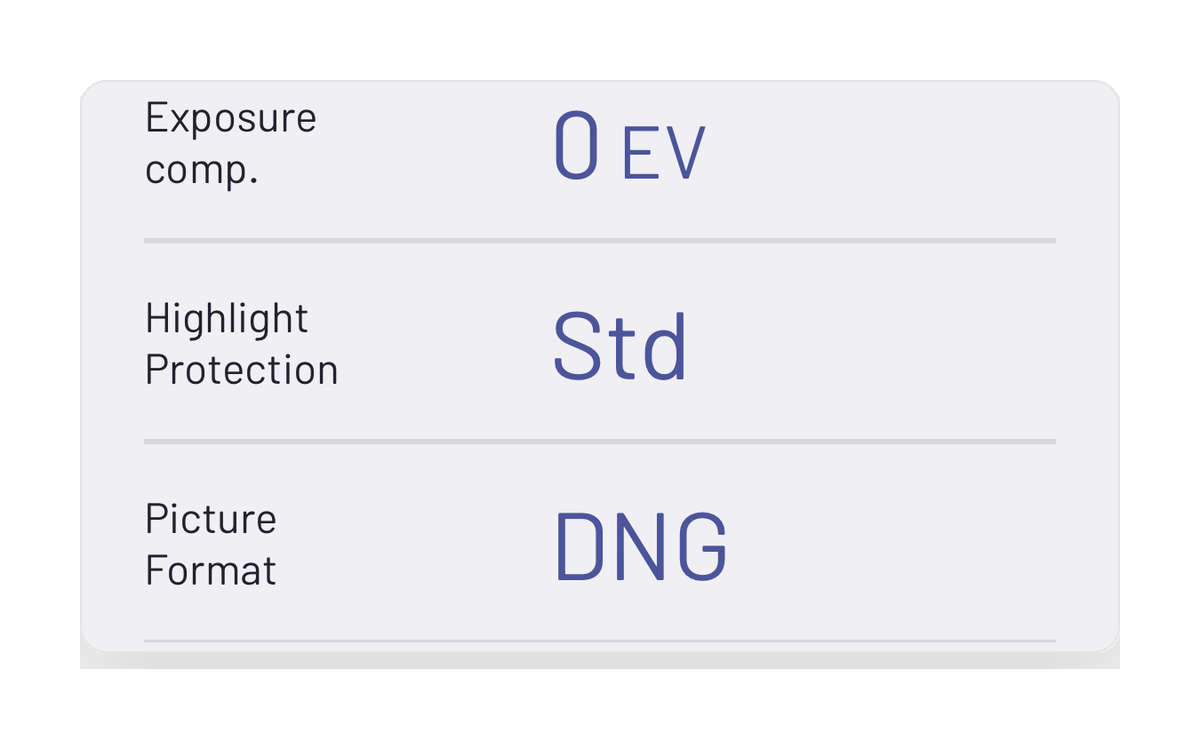
Task: Click the large 0 exposure digit
Action: (576, 147)
